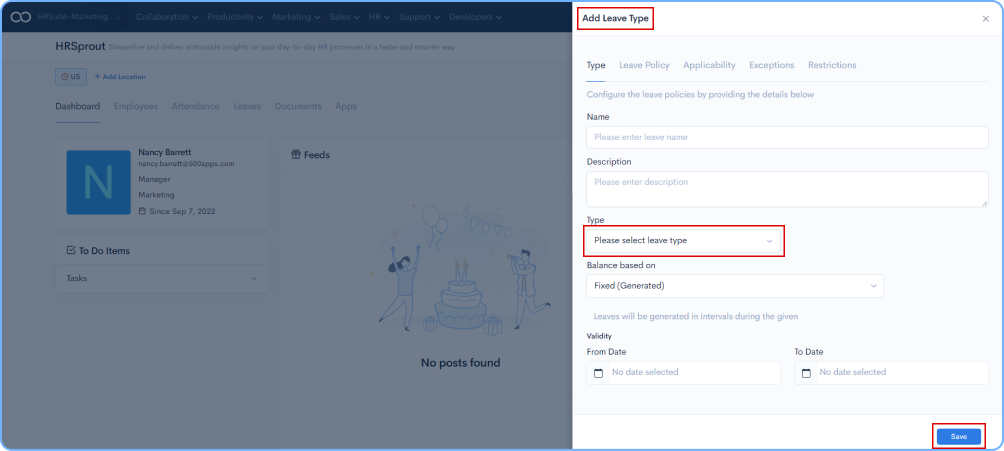Open the Please select leave type dropdown
The image size is (1004, 451).
pos(683,241)
